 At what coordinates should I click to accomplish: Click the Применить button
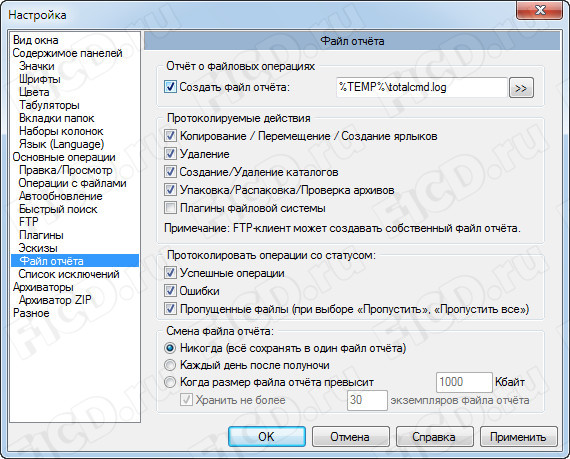click(518, 436)
